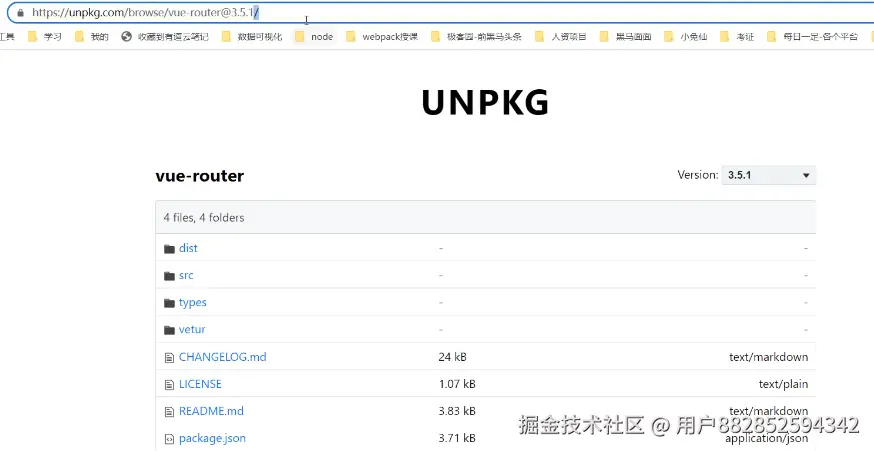Viewport: 874px width, 451px height.
Task: Click the UNPKG site title
Action: (x=485, y=103)
